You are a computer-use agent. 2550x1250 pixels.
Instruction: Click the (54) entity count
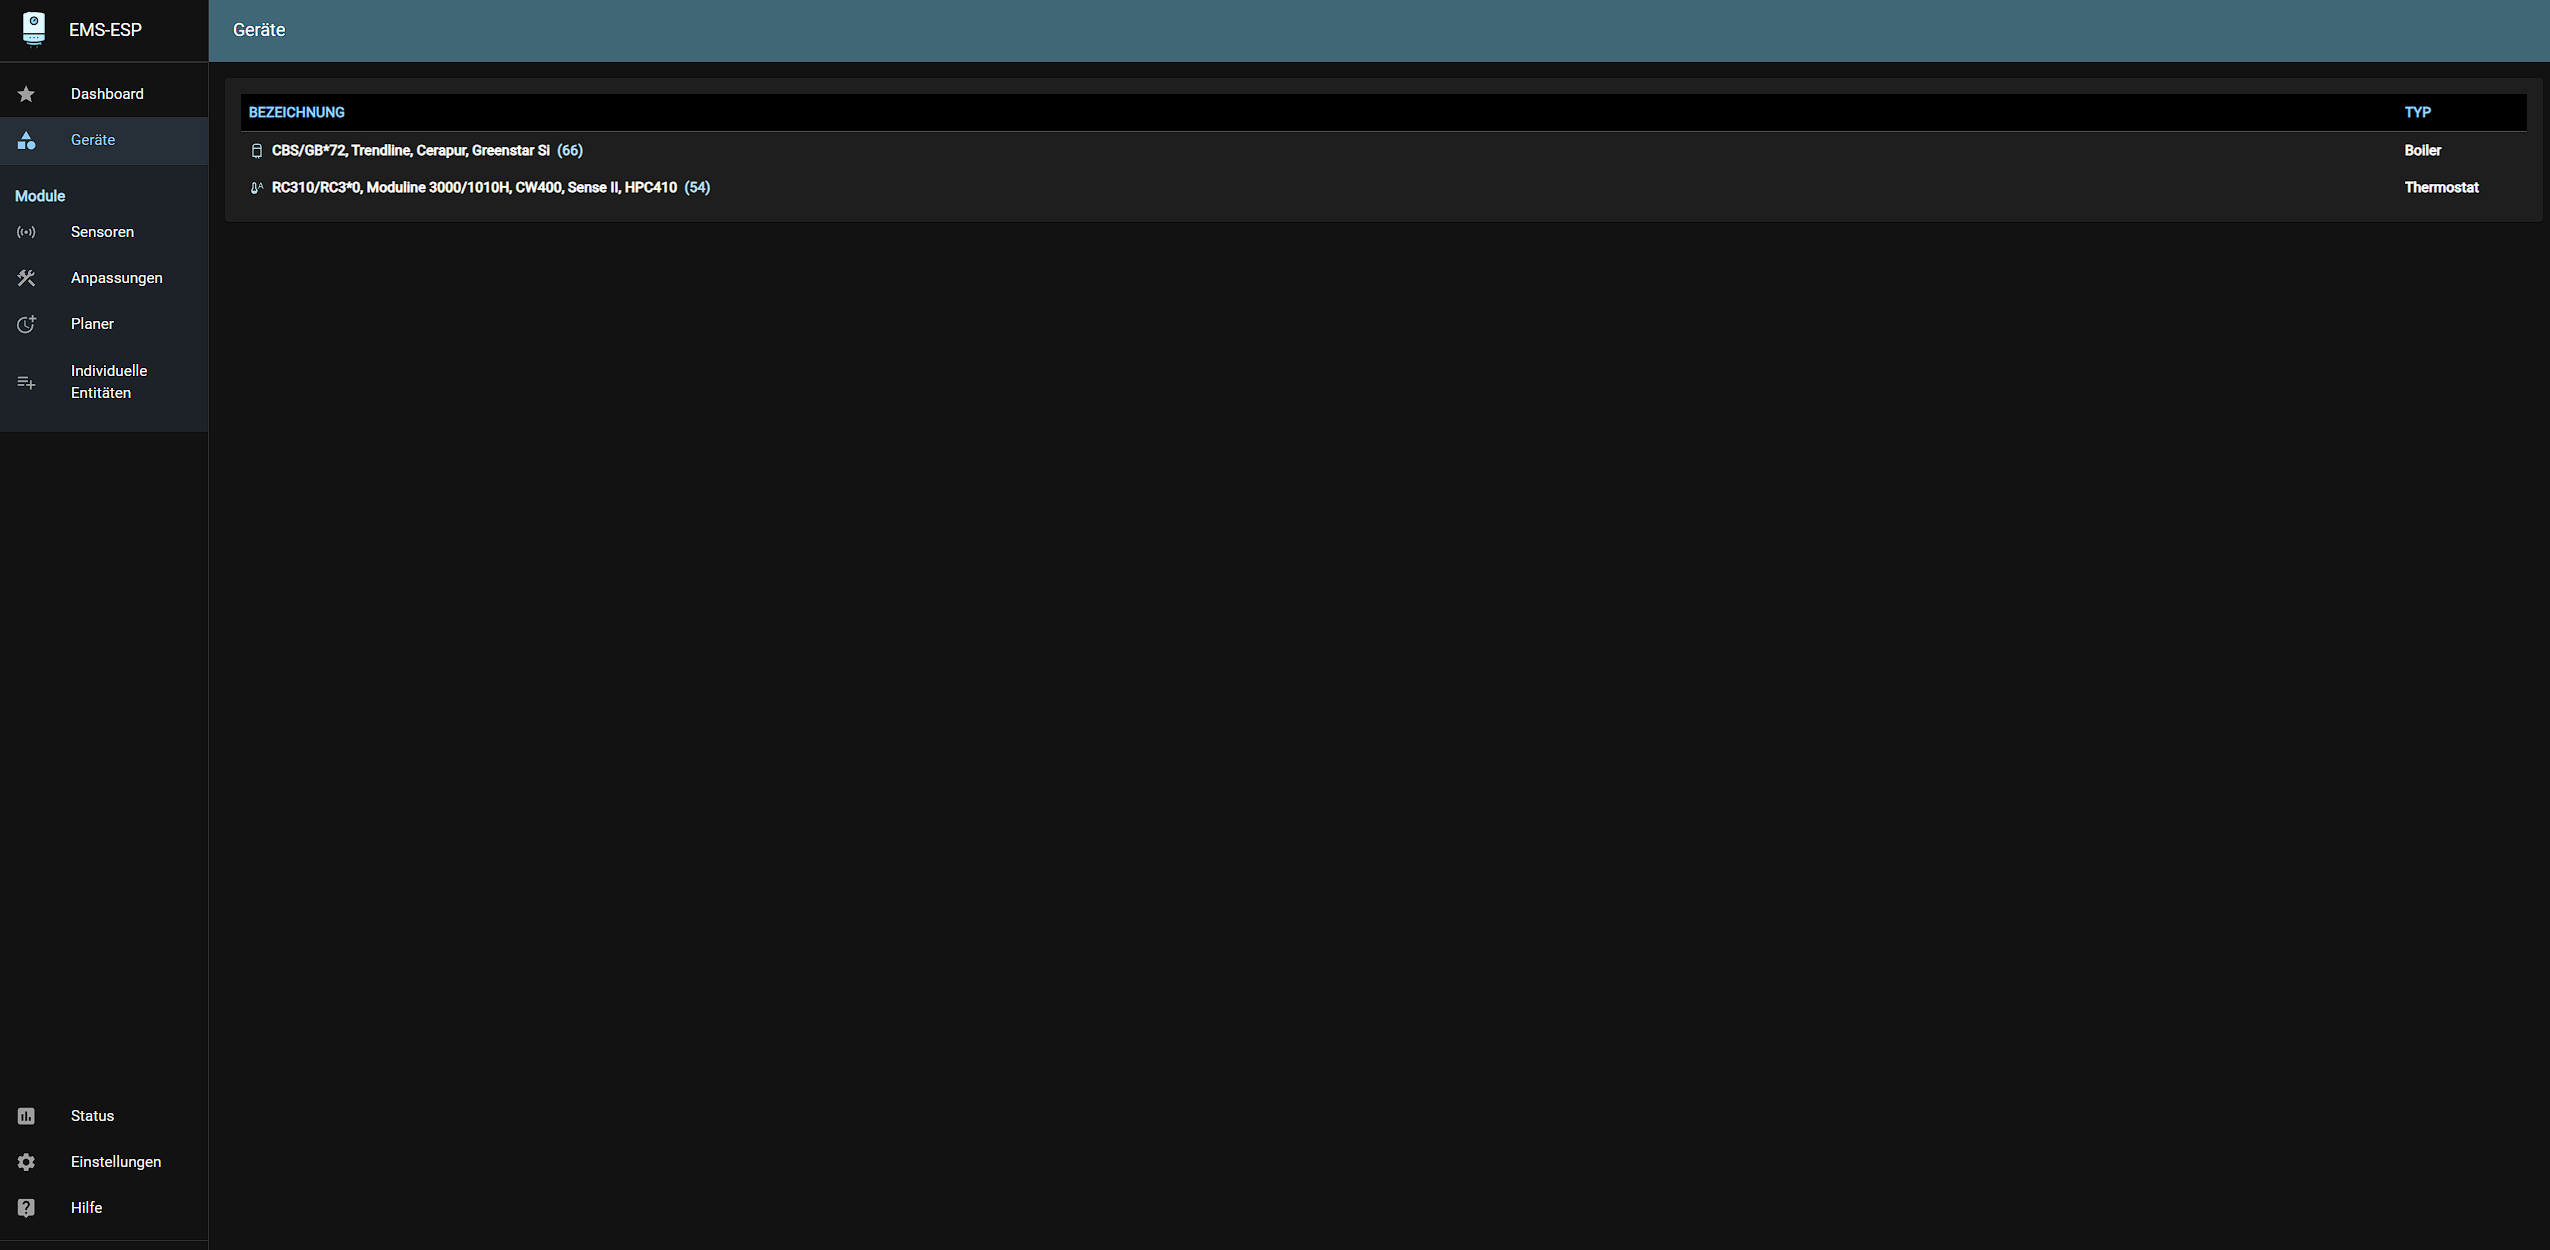click(697, 188)
